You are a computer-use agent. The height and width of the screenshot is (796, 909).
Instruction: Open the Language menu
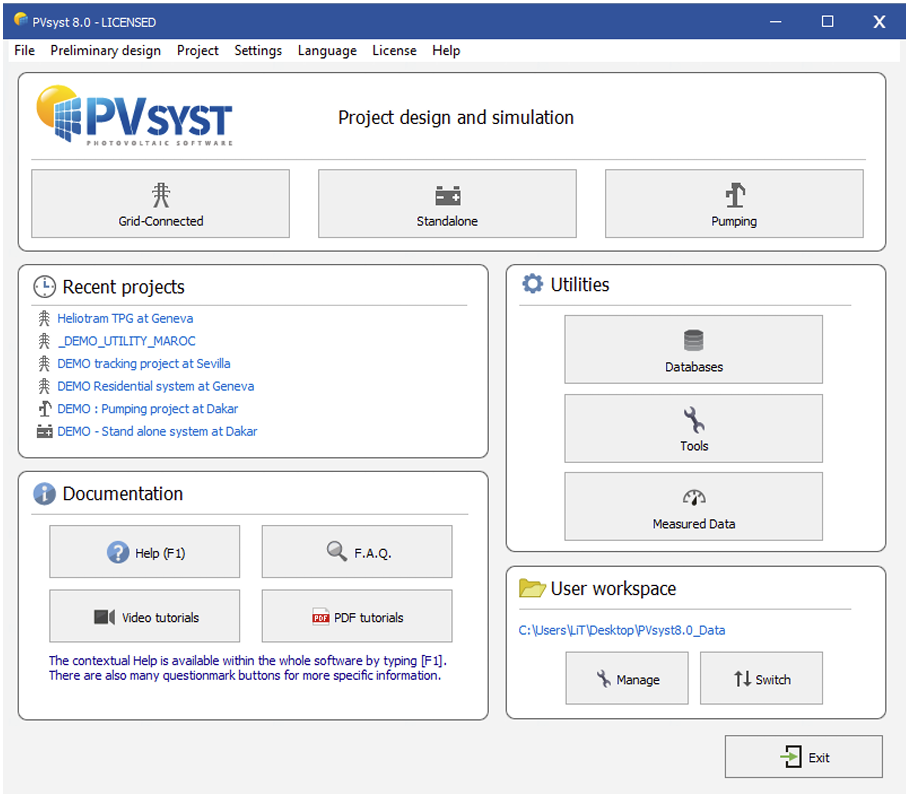point(327,50)
